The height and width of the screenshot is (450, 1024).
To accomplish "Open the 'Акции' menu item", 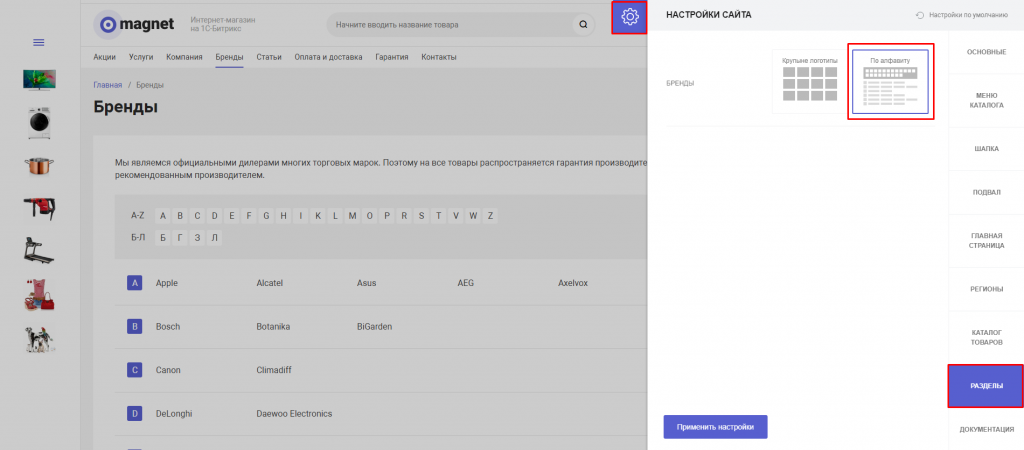I will pos(104,57).
